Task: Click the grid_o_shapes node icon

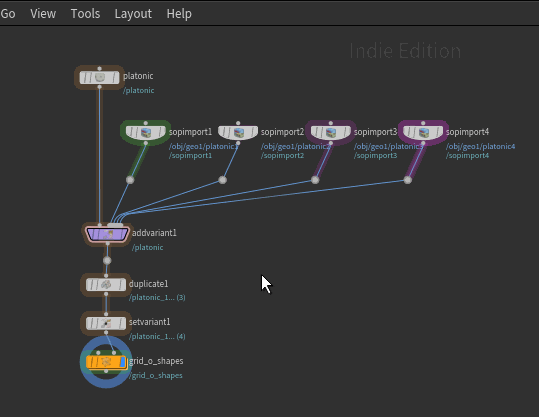Action: [x=106, y=362]
